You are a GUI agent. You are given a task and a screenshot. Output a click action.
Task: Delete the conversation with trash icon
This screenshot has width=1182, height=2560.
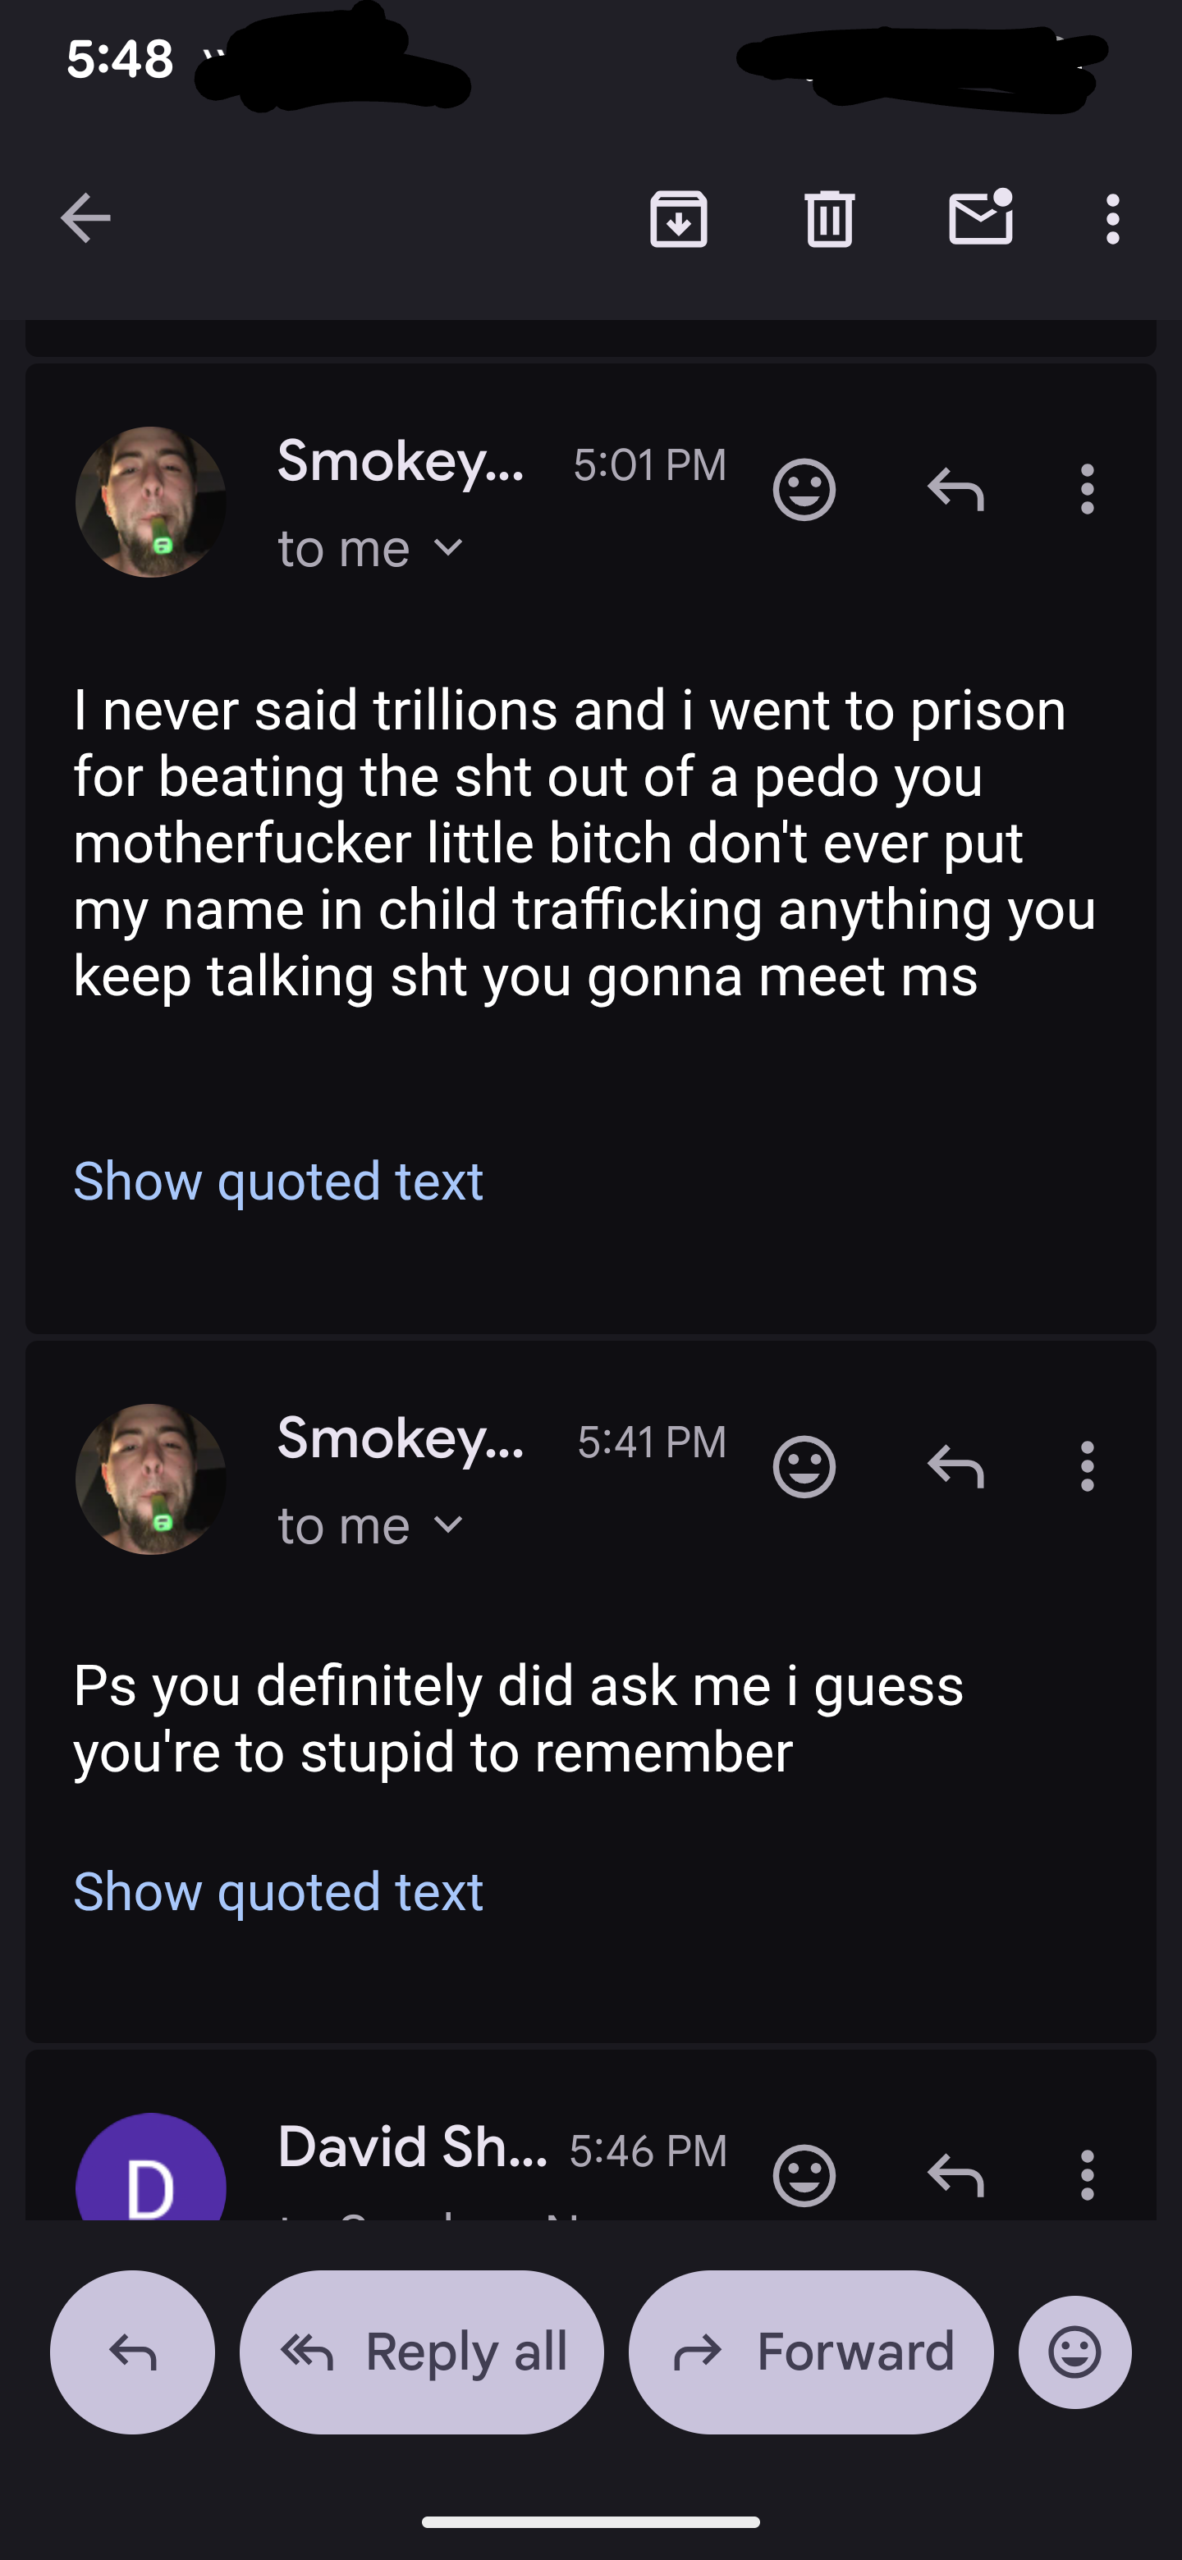tap(829, 218)
